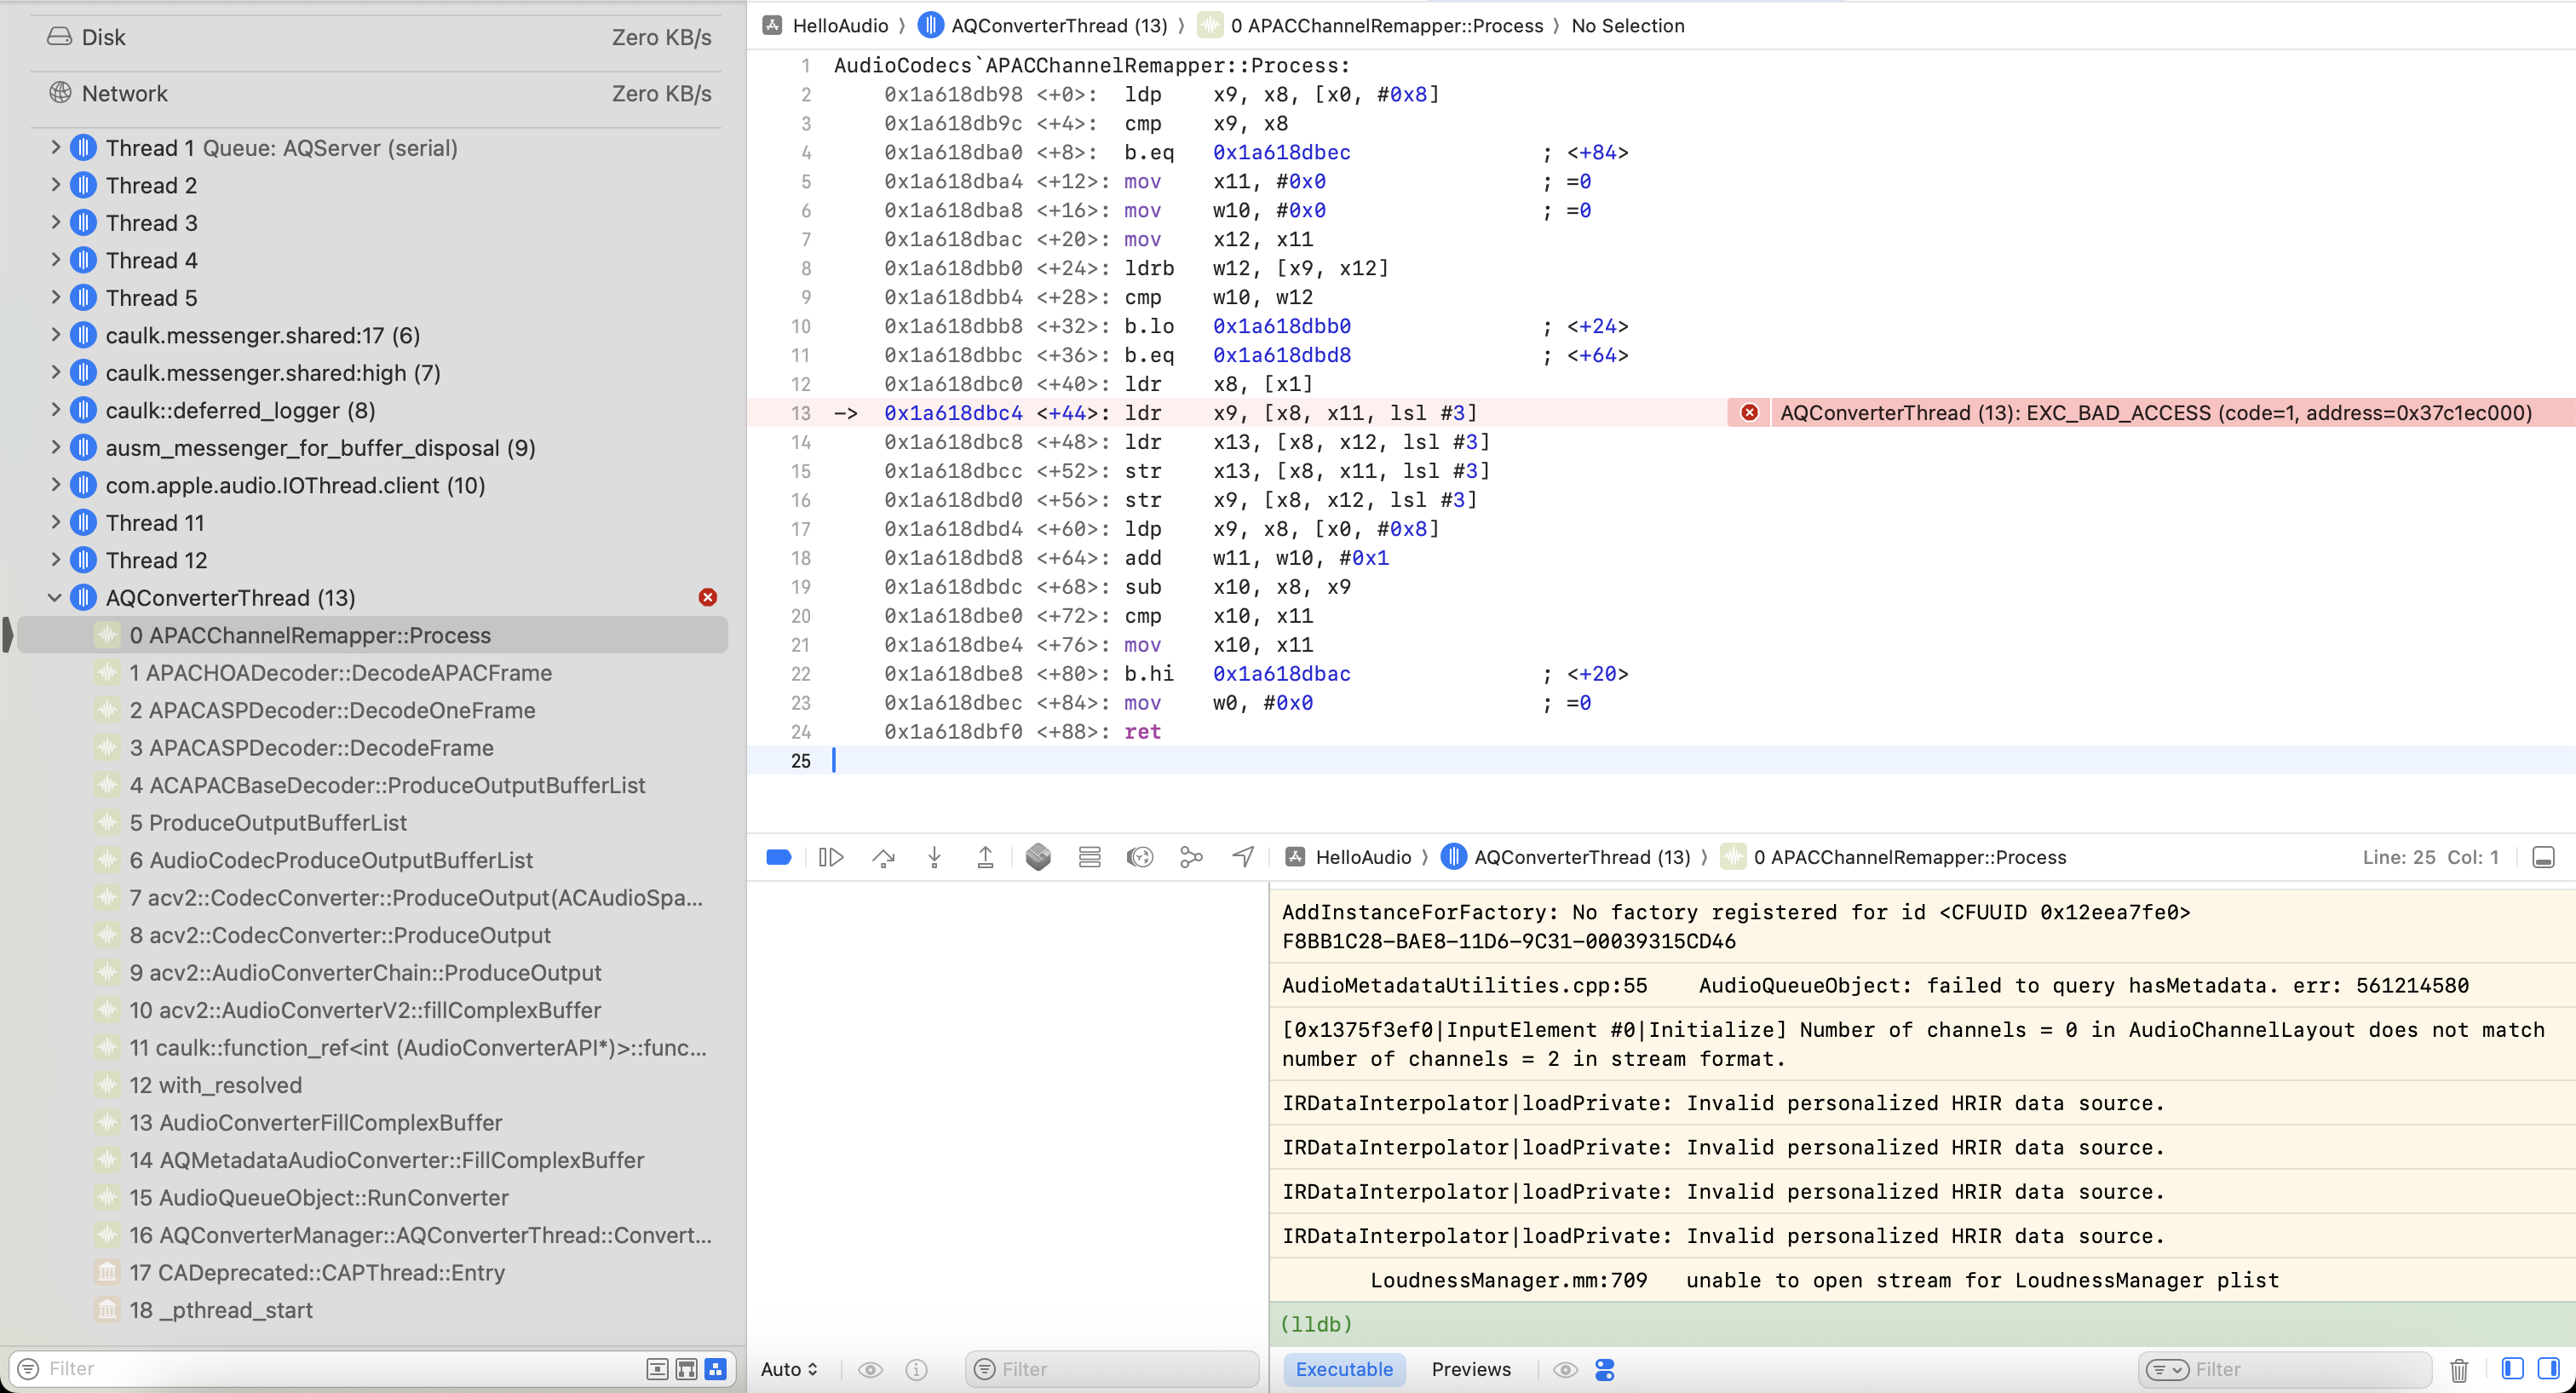Select the Previews console tab

(1470, 1369)
